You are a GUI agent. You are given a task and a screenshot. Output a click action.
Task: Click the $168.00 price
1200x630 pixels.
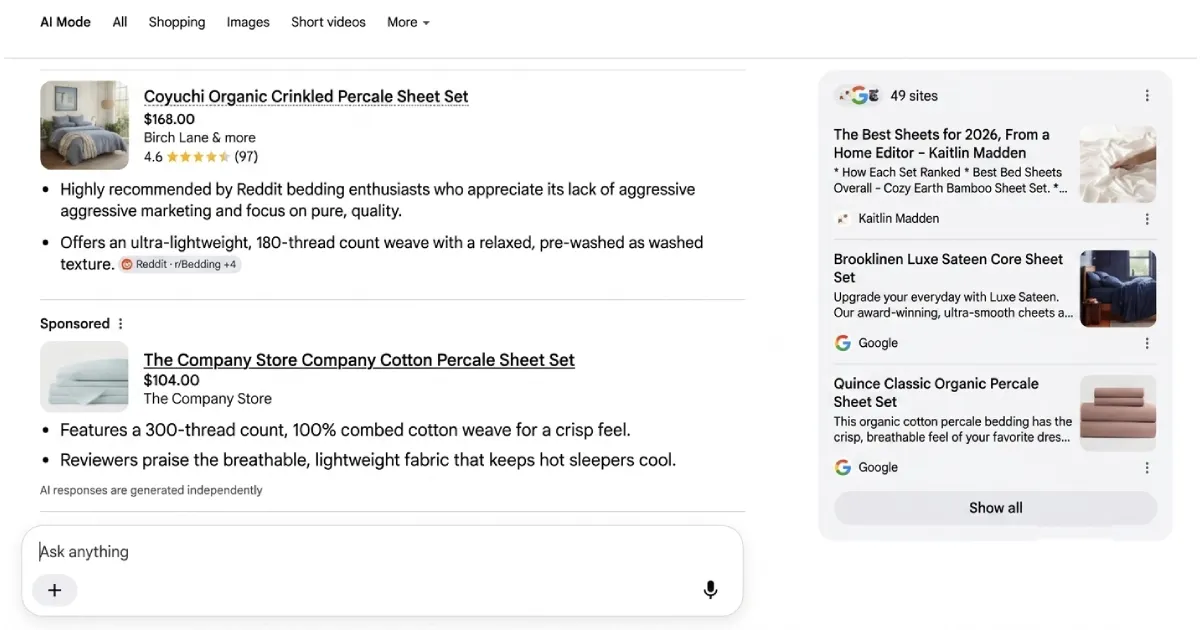tap(169, 119)
